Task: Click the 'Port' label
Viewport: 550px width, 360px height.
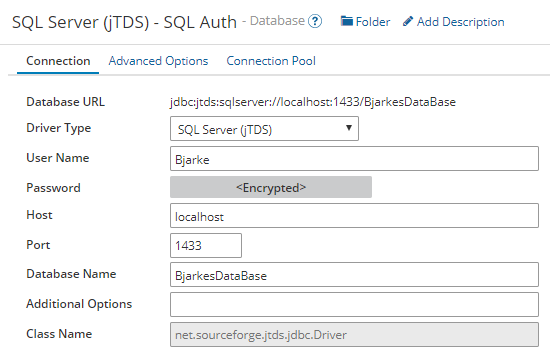Action: pyautogui.click(x=38, y=245)
